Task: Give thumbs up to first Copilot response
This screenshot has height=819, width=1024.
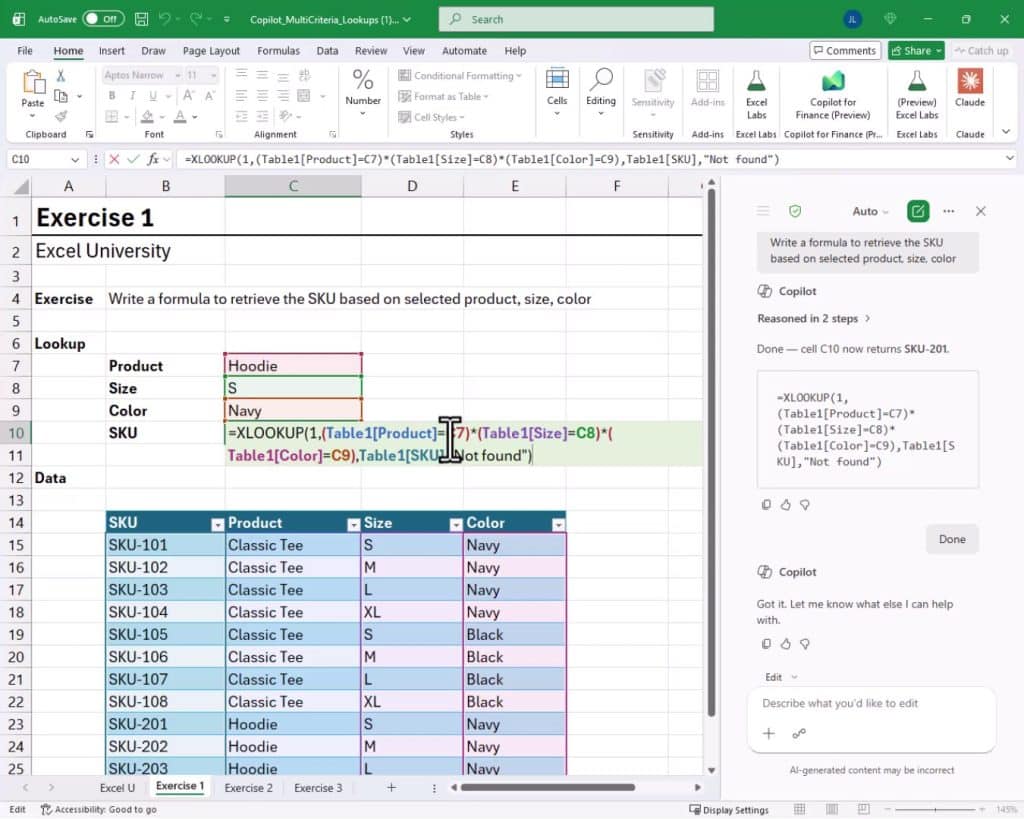Action: point(786,504)
